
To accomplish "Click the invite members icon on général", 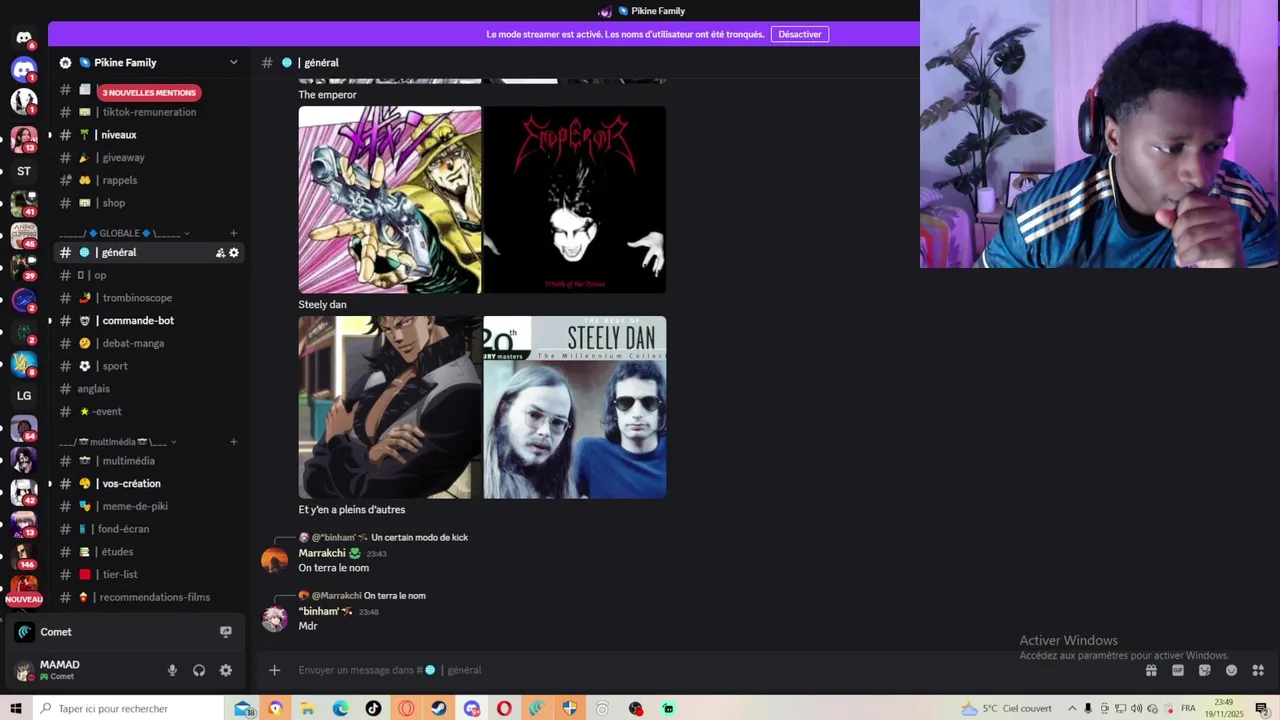I will [220, 253].
